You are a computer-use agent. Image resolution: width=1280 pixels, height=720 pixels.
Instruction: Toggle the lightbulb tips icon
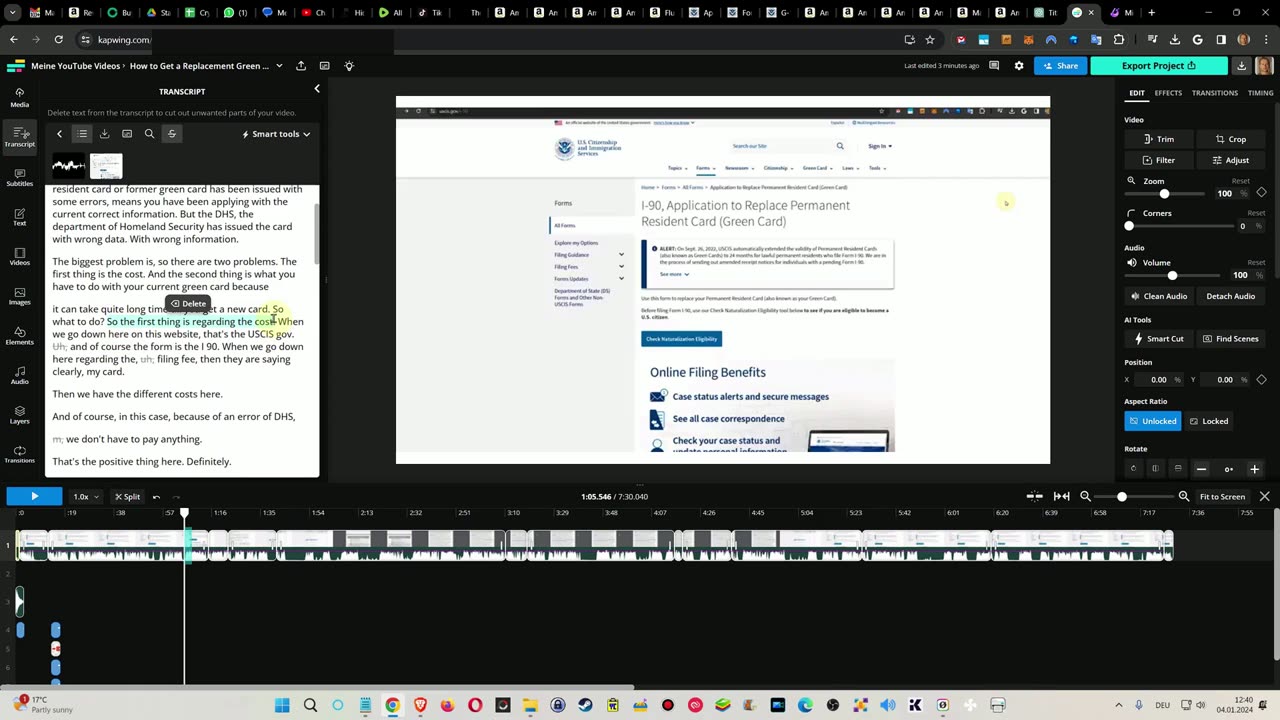(349, 66)
